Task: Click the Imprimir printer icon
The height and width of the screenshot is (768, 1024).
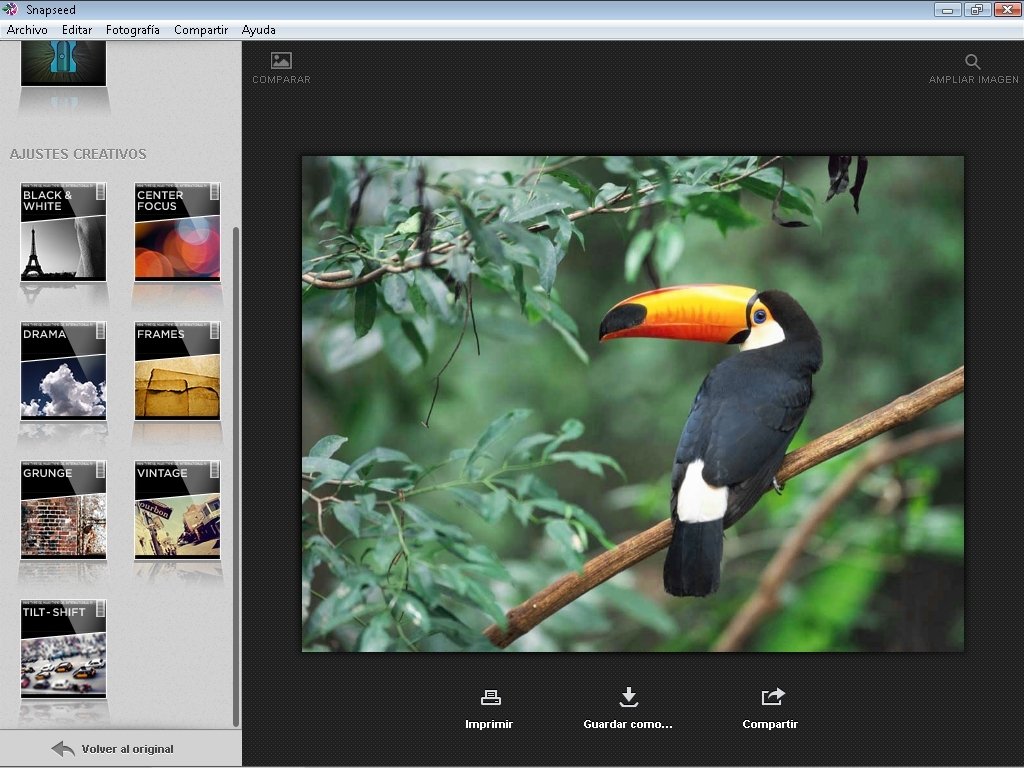Action: coord(490,697)
